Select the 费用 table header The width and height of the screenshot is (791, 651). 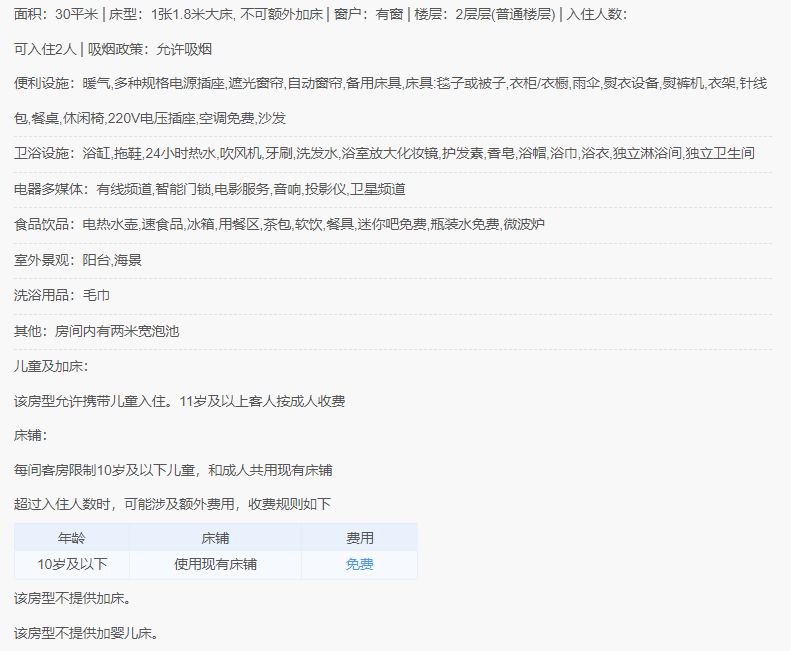coord(359,538)
